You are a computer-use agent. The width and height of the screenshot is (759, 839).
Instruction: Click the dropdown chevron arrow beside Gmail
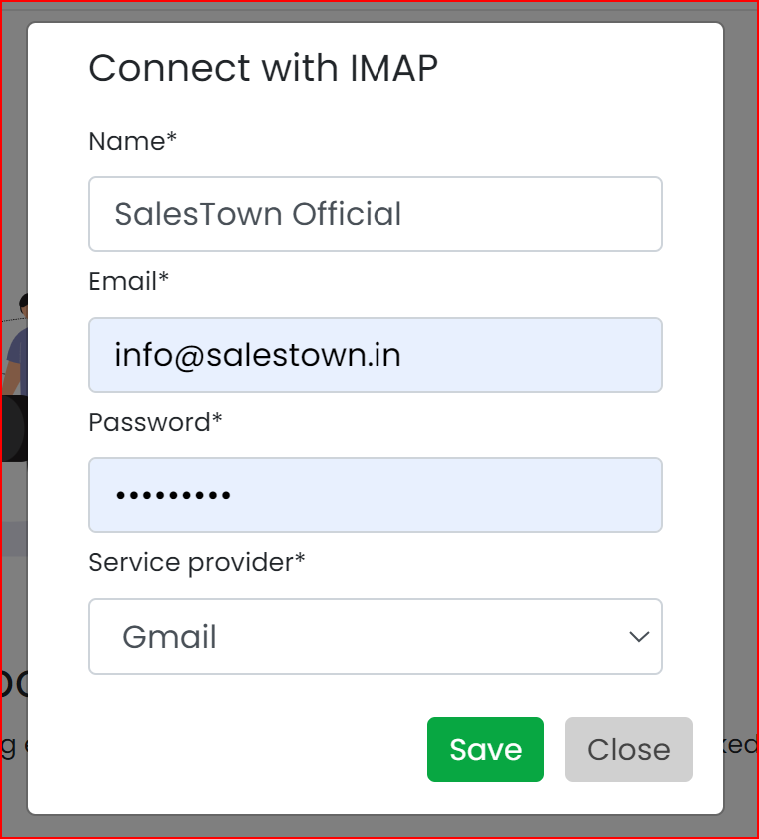639,636
